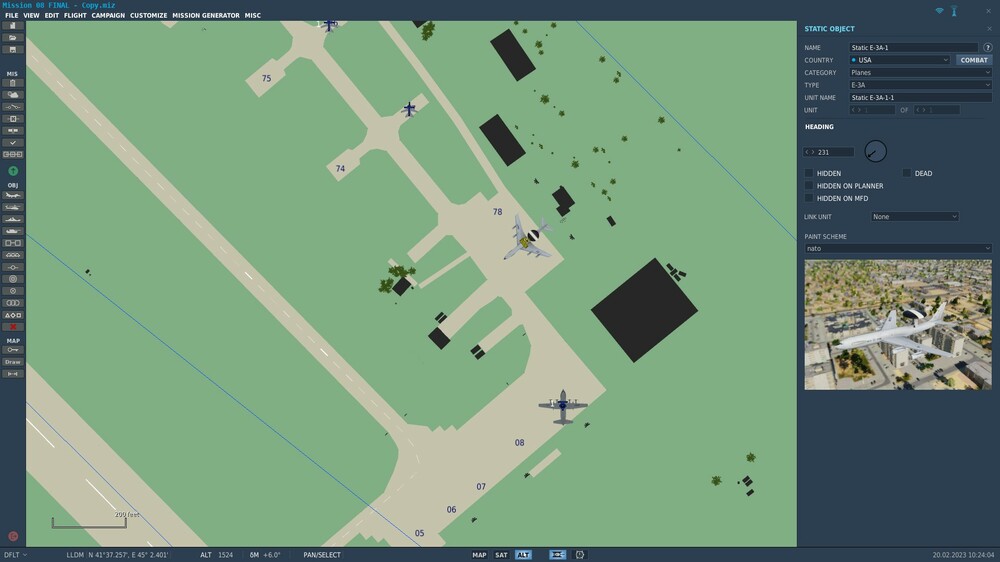Image resolution: width=1000 pixels, height=562 pixels.
Task: Click the COMBAT button
Action: click(973, 60)
